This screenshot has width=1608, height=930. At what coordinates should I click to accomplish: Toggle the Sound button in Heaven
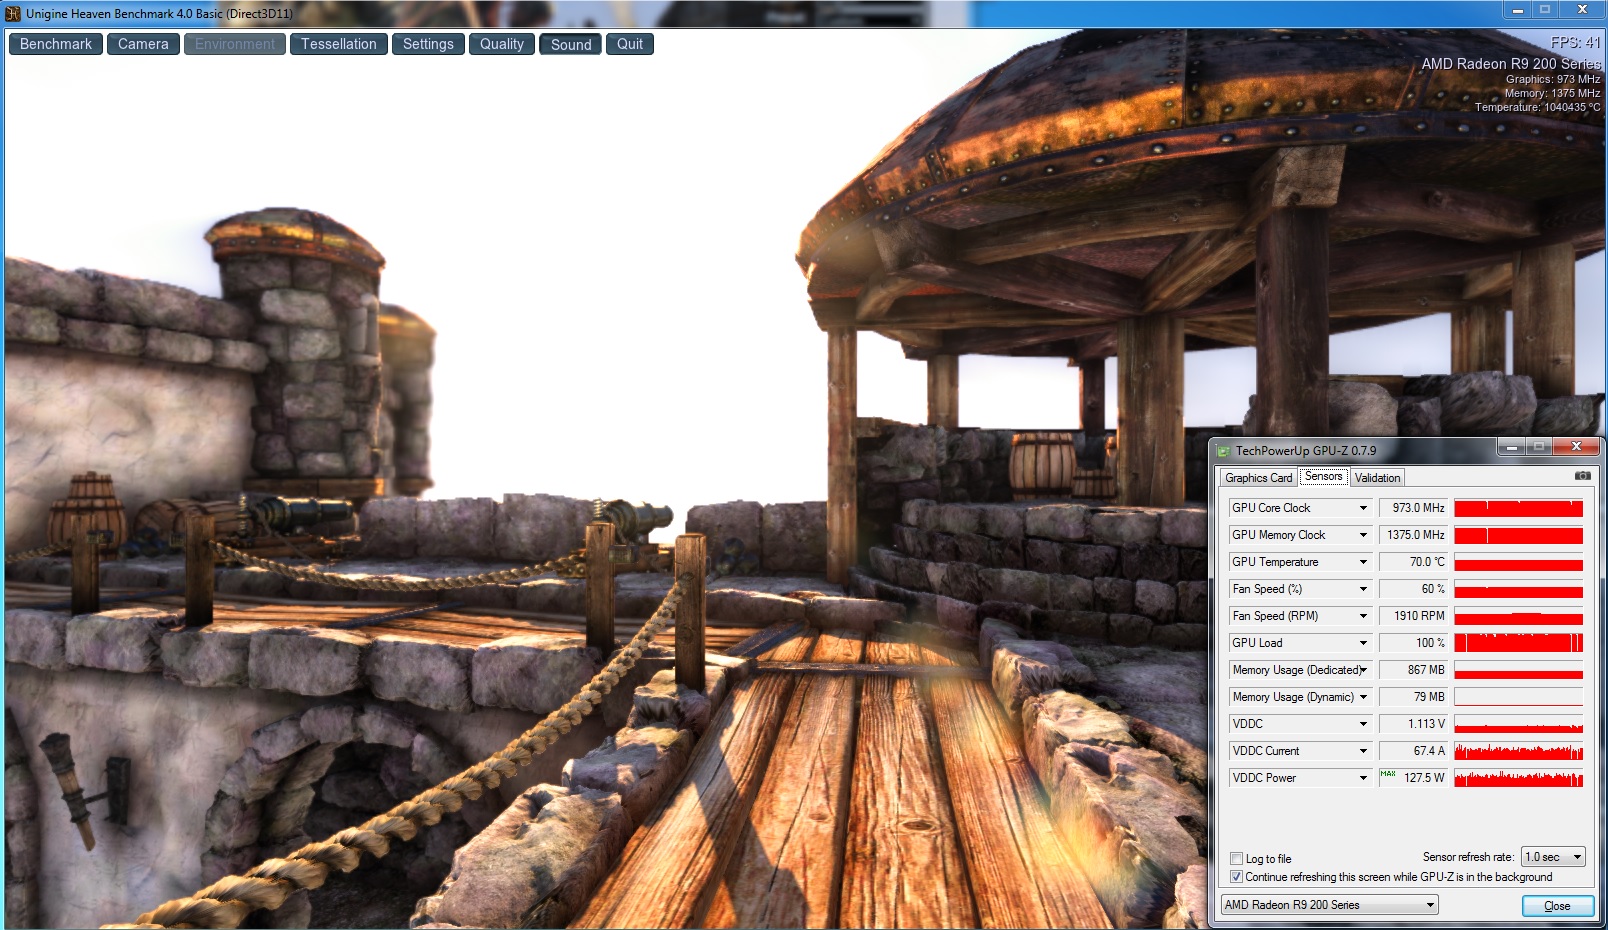[571, 44]
